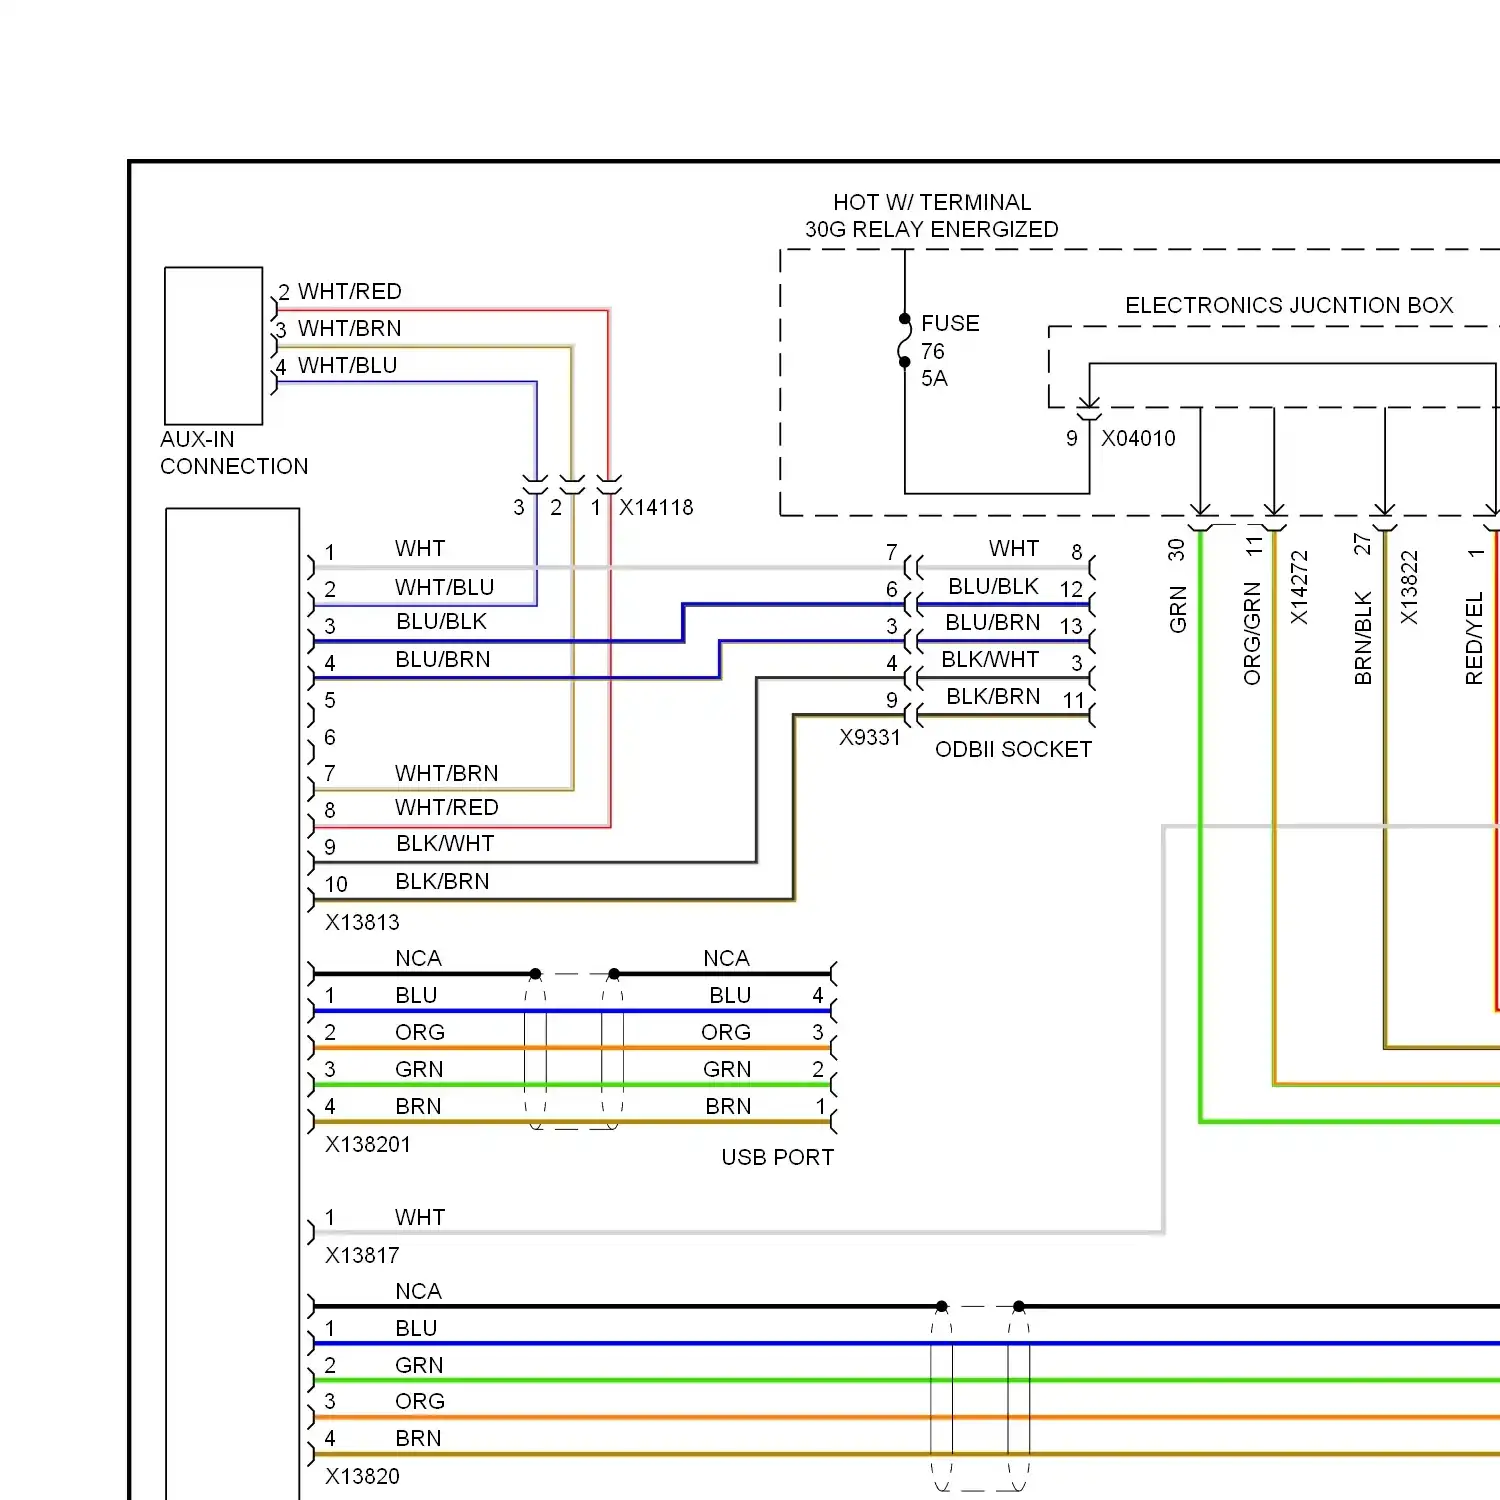Click 'WHT/BLU' at AUX-IN pin 4
Viewport: 1500px width, 1500px height.
pos(348,365)
